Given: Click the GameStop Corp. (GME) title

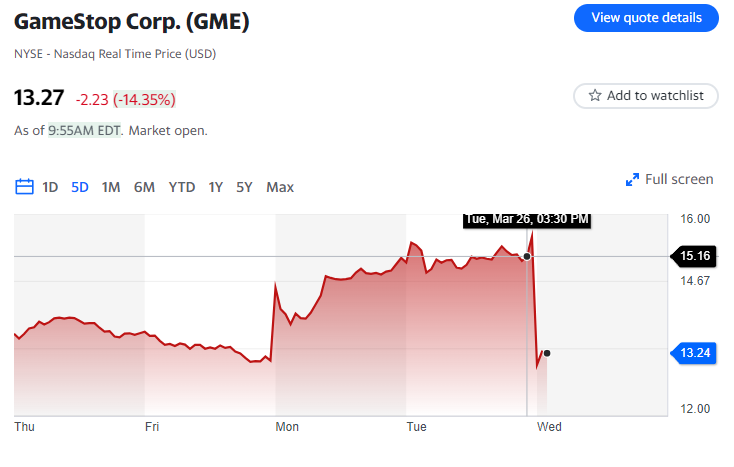Looking at the screenshot, I should (x=132, y=21).
